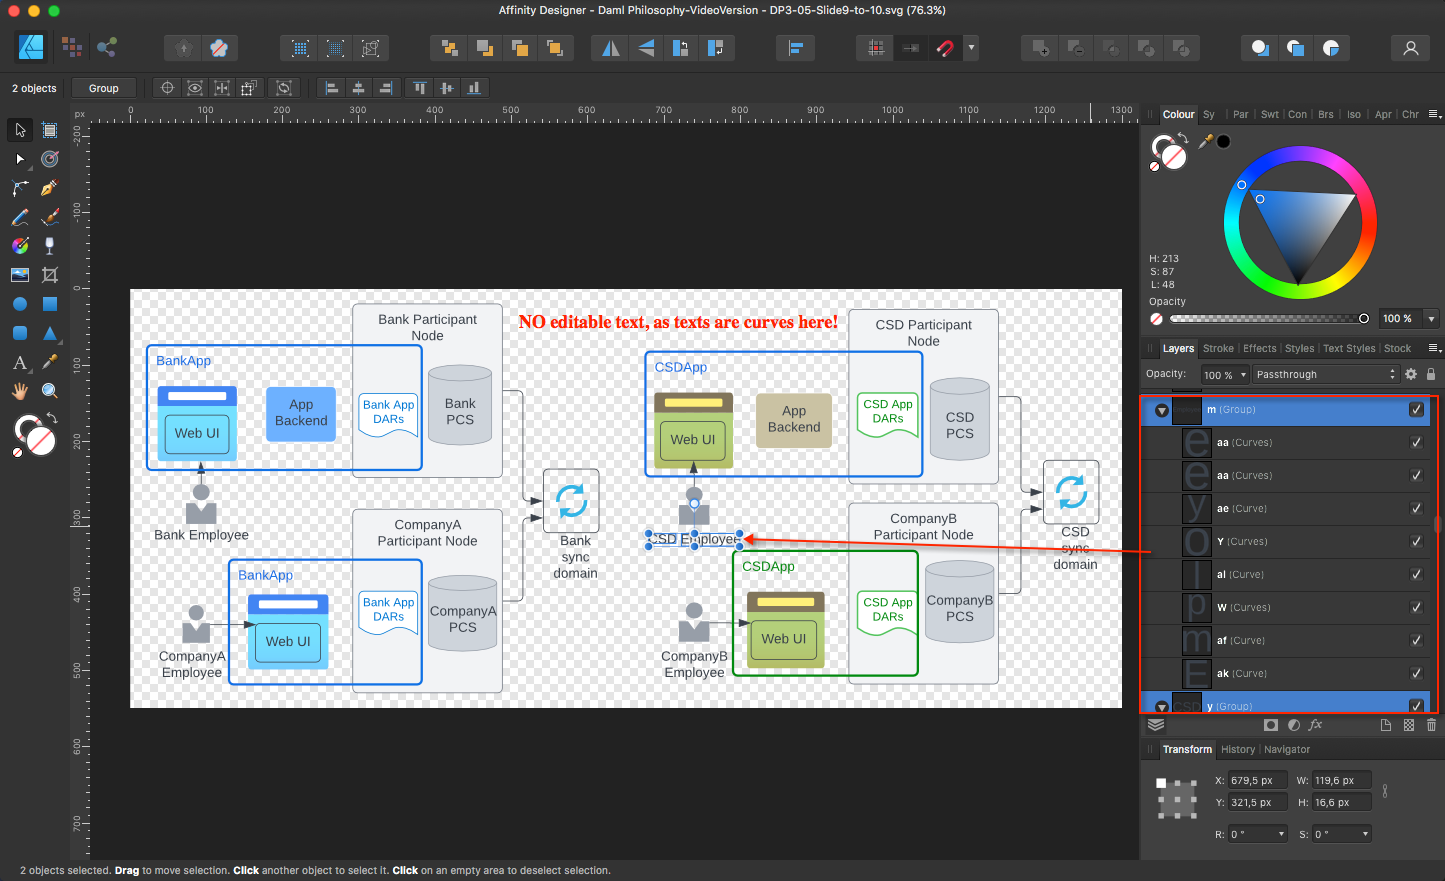Open the Passthrough blend mode dropdown
Image resolution: width=1445 pixels, height=881 pixels.
(1325, 374)
